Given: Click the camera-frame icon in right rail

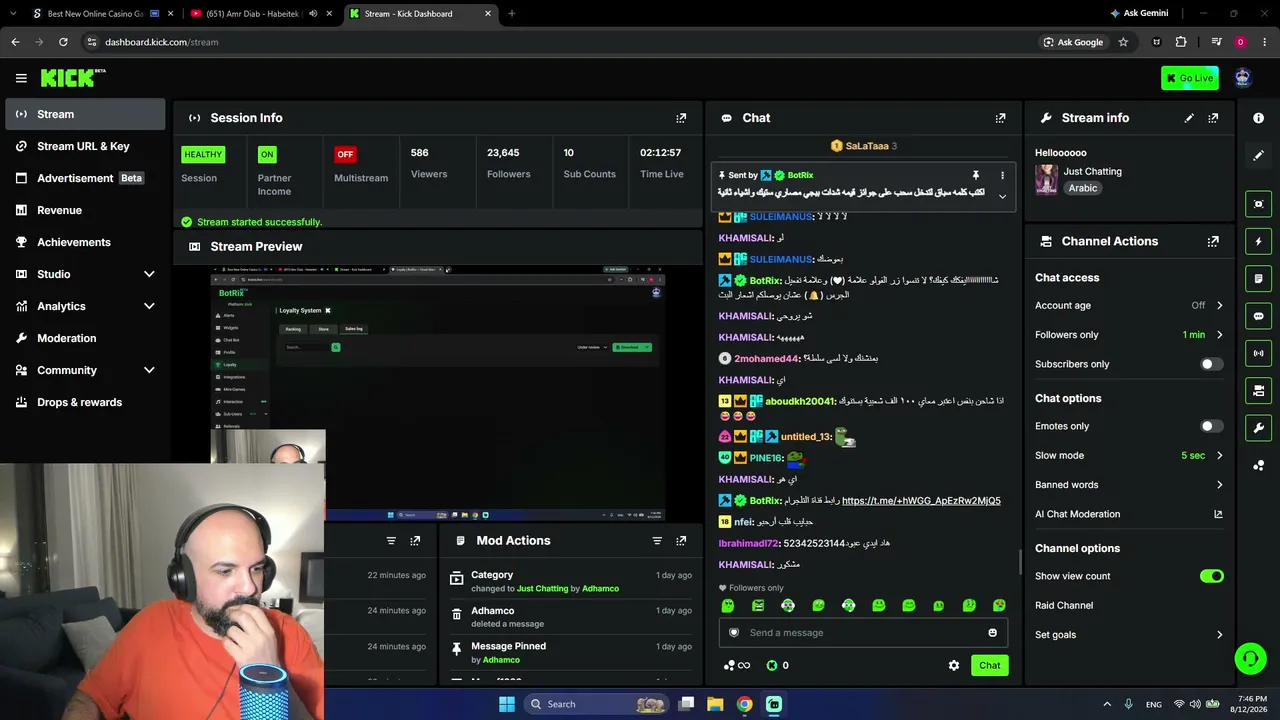Looking at the screenshot, I should pos(1258,204).
